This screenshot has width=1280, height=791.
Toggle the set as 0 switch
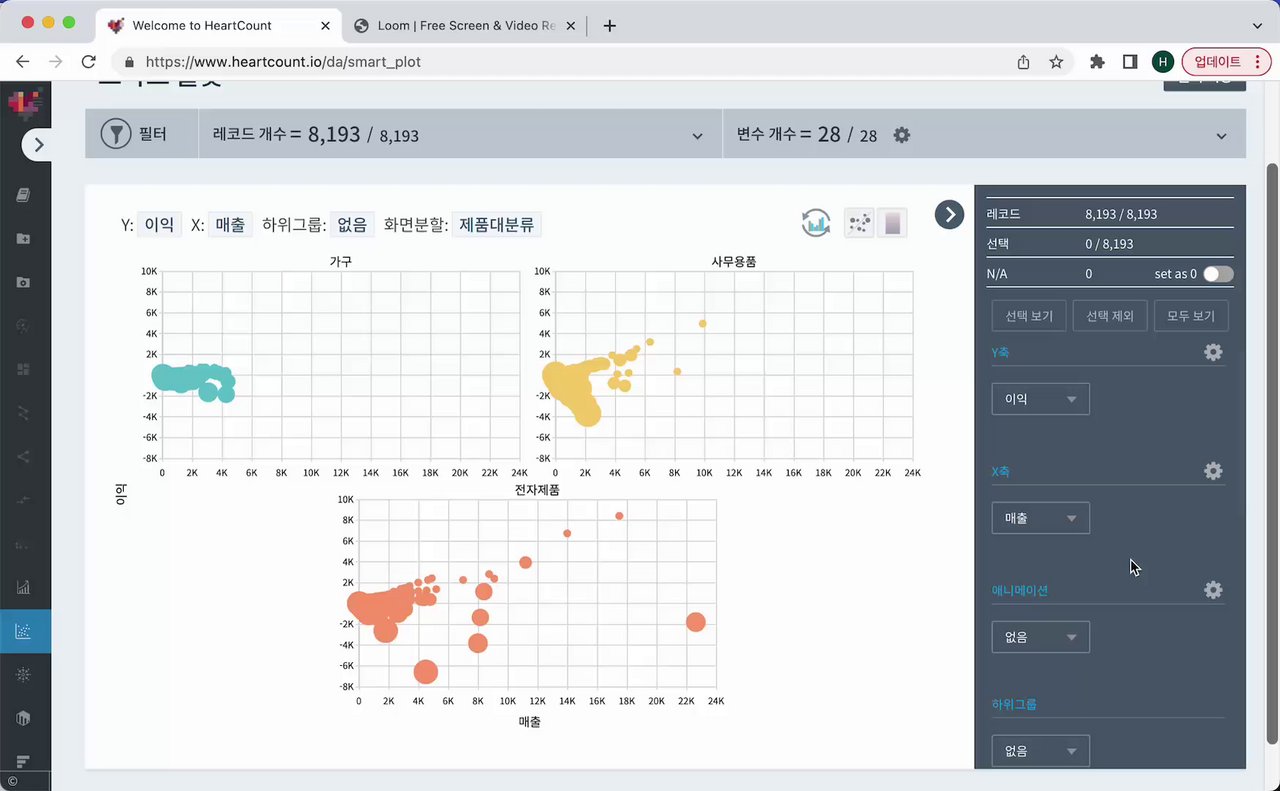click(1218, 274)
